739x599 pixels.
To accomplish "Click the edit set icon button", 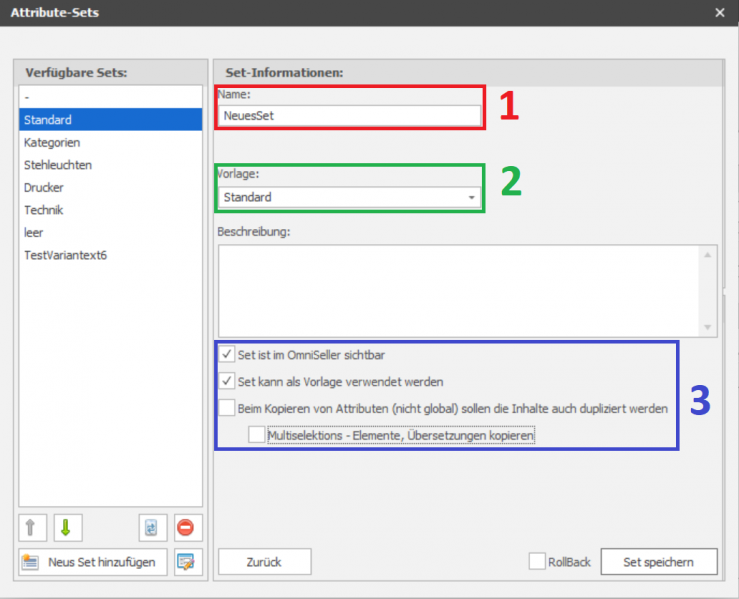I will point(187,562).
